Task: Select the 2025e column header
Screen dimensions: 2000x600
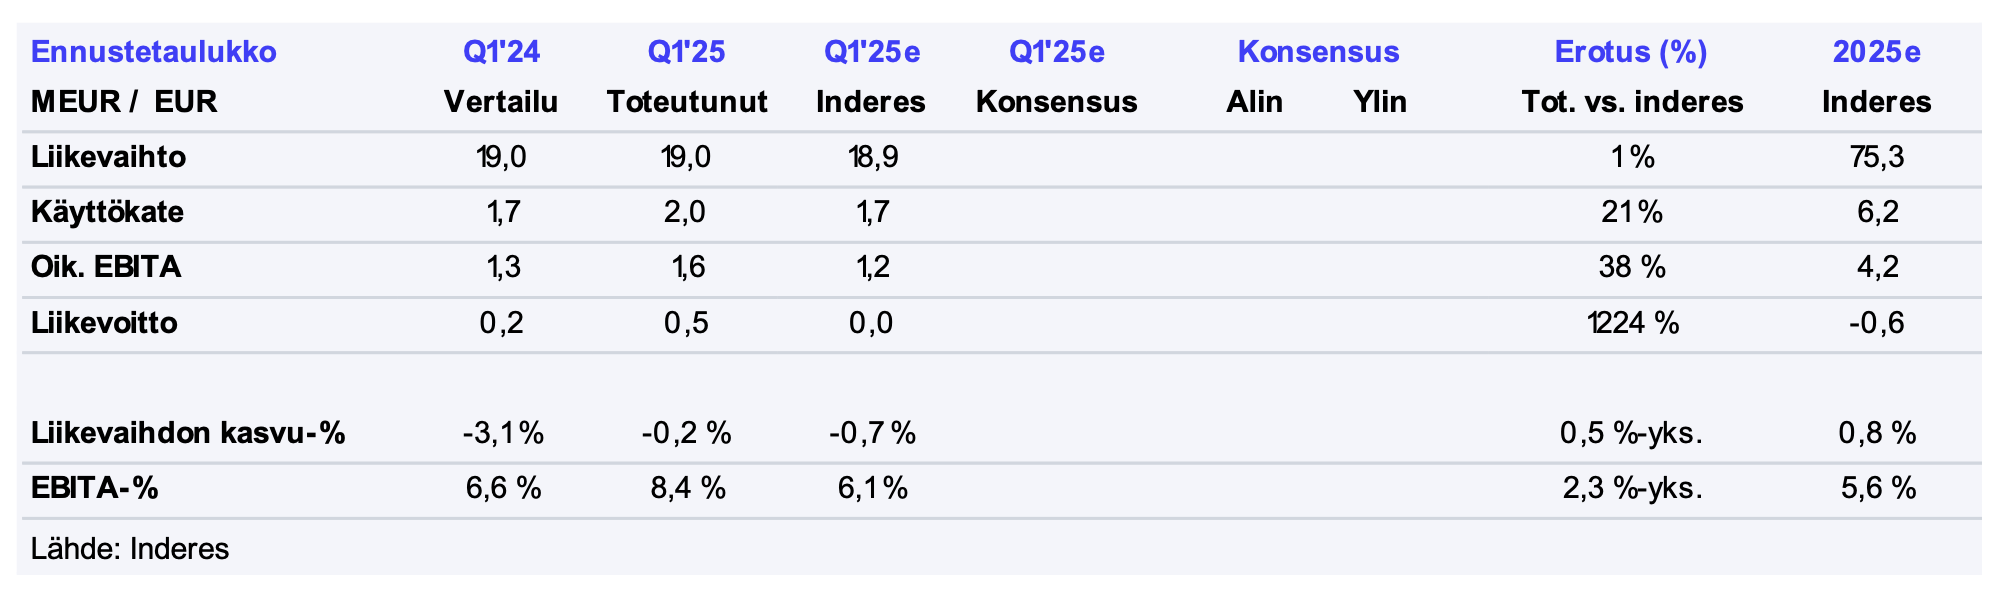Action: tap(1876, 52)
